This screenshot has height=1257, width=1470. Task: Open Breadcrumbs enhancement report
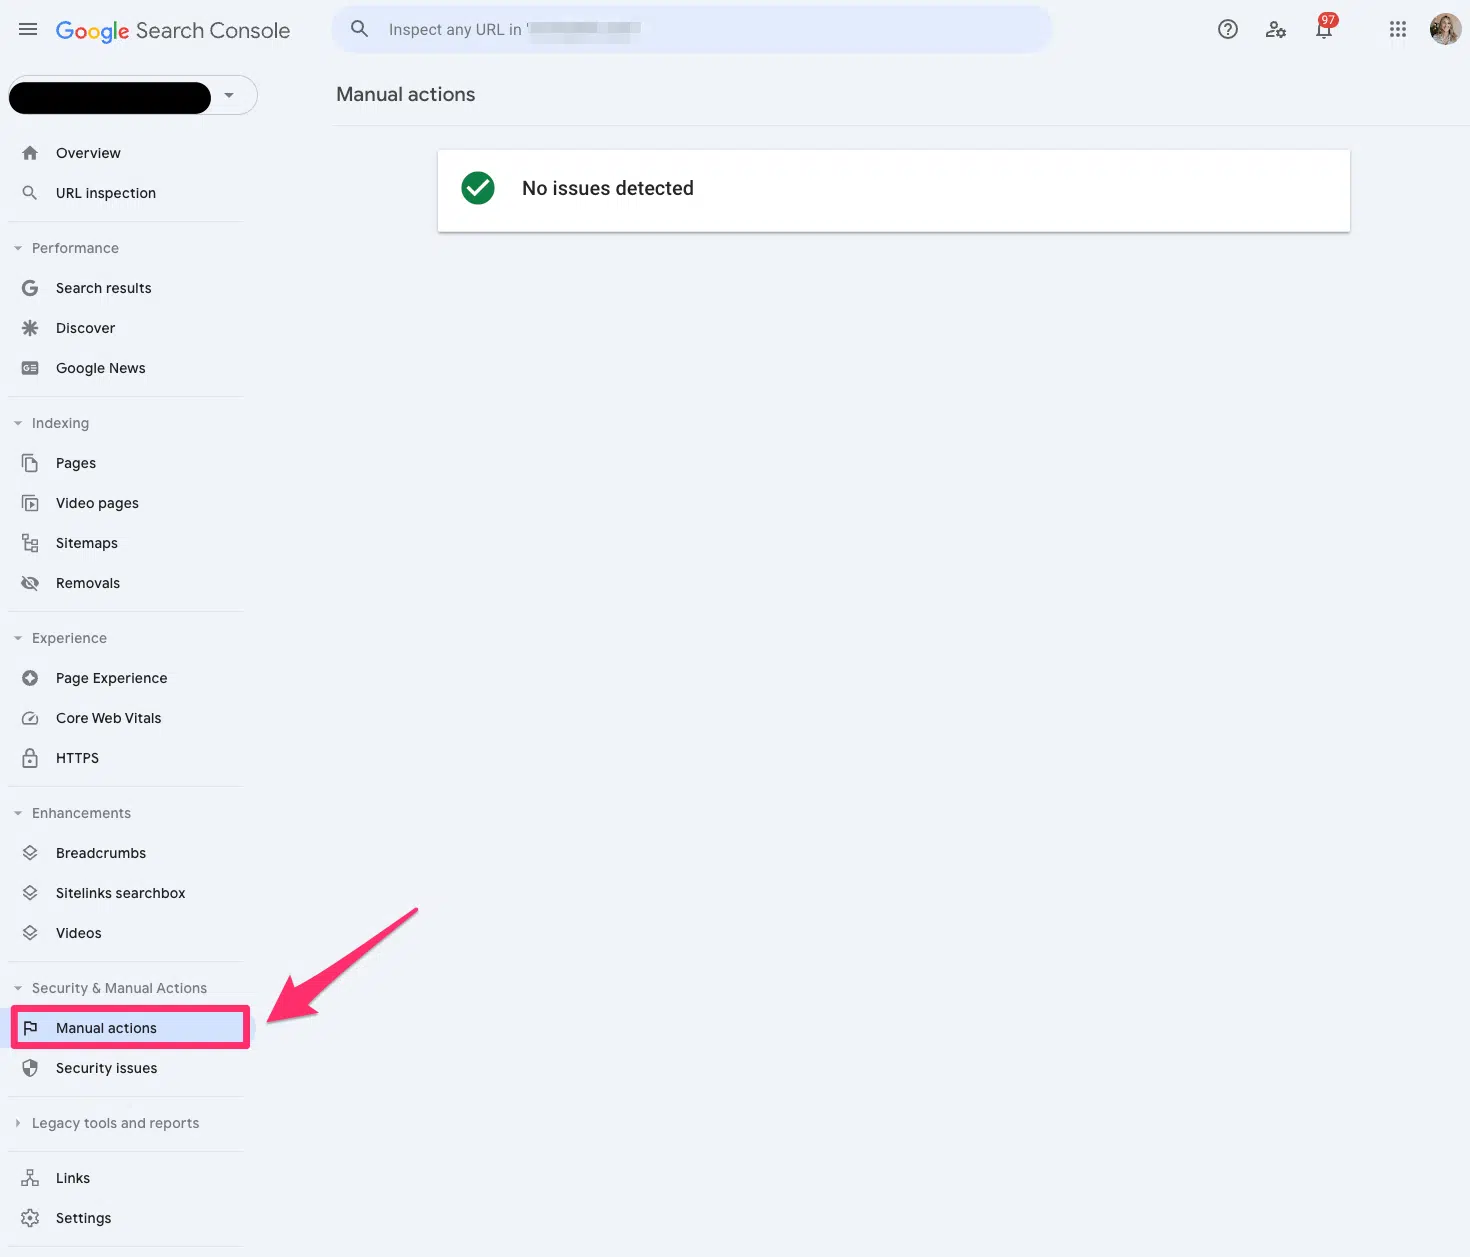[x=101, y=853]
